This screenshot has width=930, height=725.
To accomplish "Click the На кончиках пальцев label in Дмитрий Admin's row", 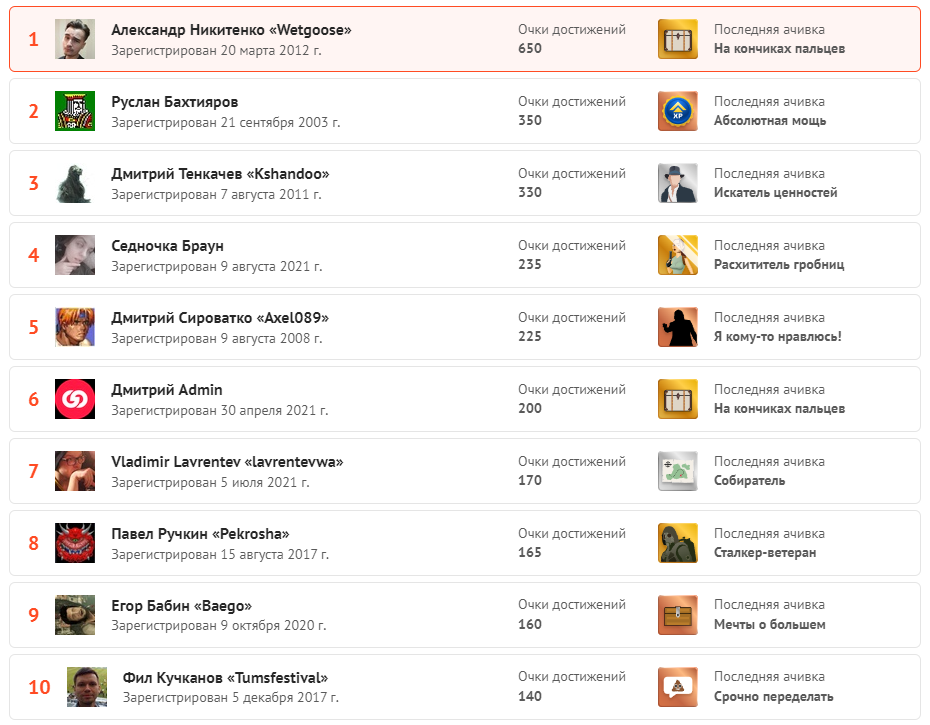I will 779,409.
